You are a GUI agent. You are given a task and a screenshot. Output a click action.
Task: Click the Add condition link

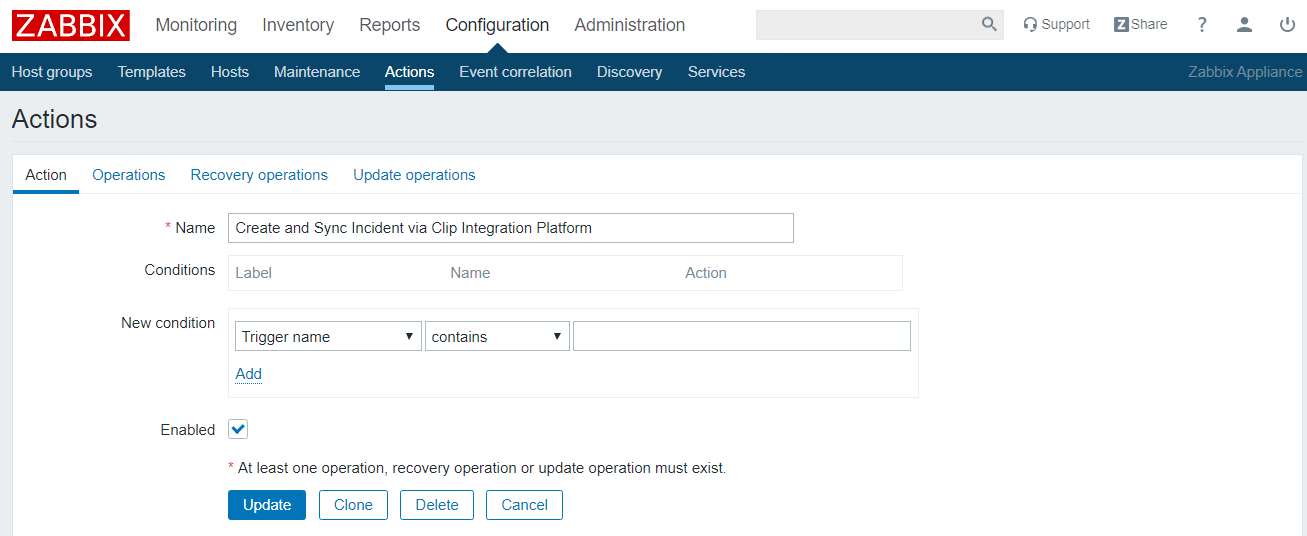pos(248,374)
